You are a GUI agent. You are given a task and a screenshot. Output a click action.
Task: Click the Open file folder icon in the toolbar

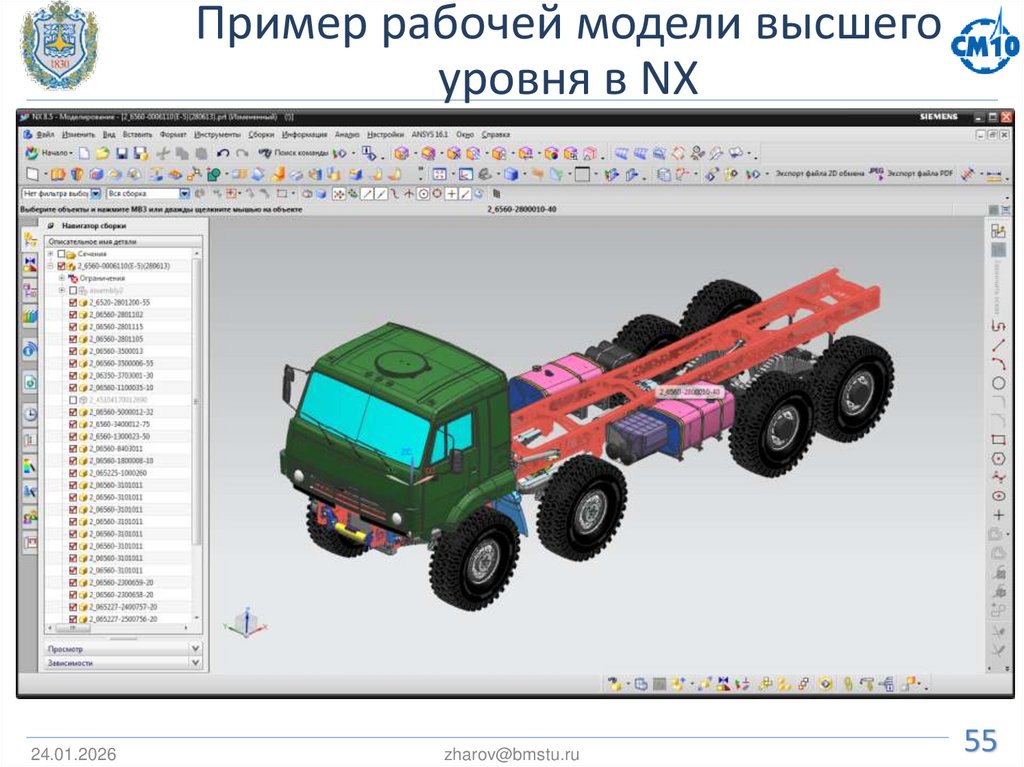(x=101, y=152)
